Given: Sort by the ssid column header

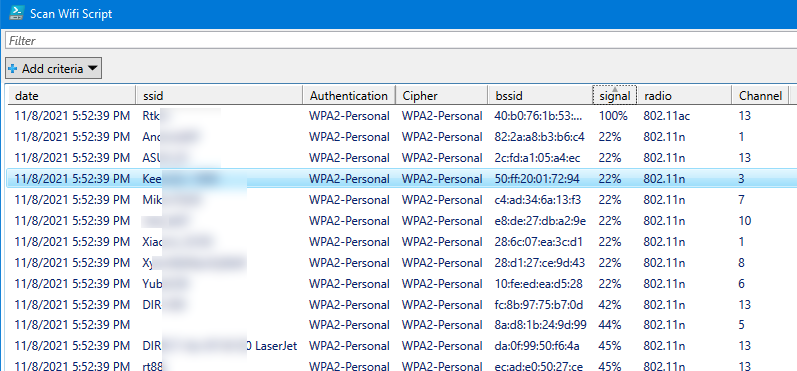Looking at the screenshot, I should pyautogui.click(x=219, y=96).
